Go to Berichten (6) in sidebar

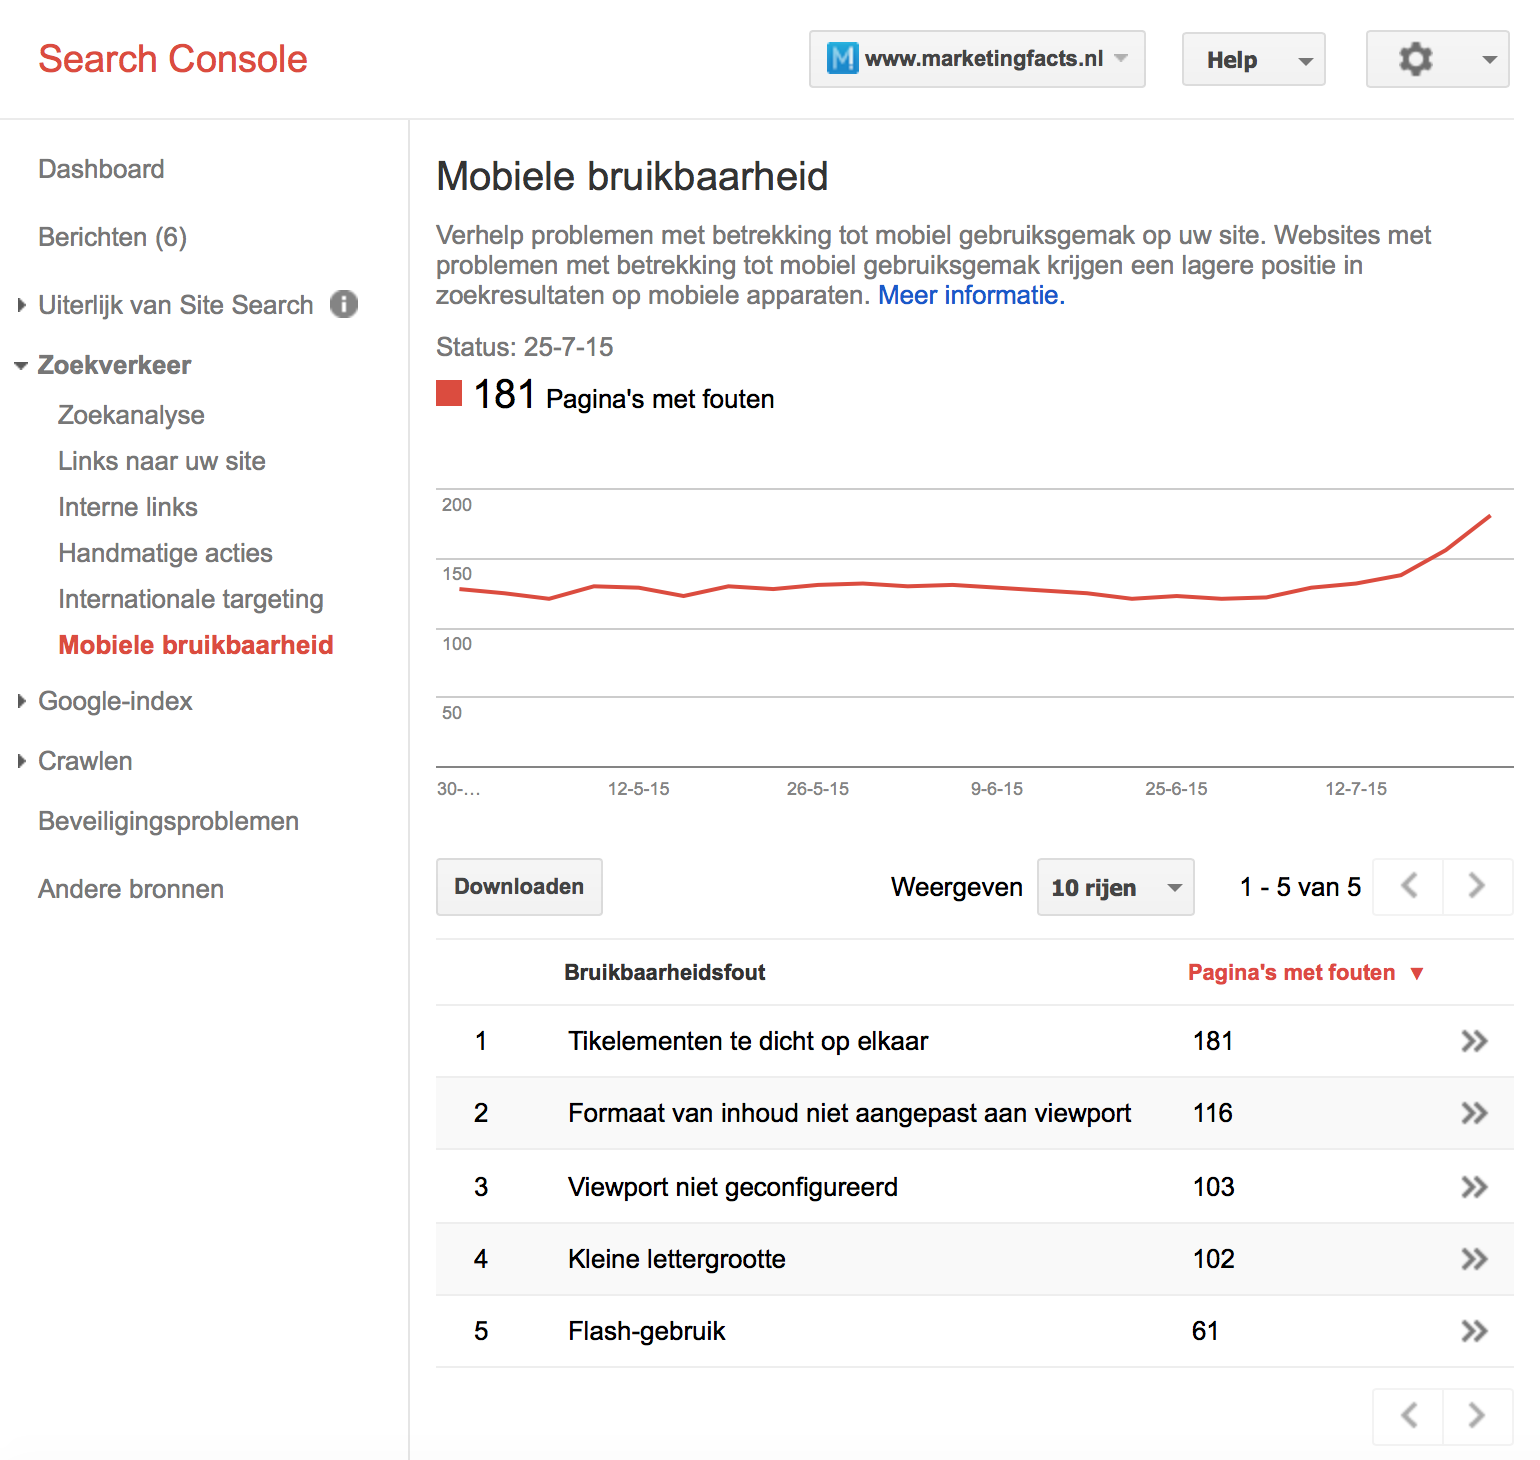[x=112, y=237]
